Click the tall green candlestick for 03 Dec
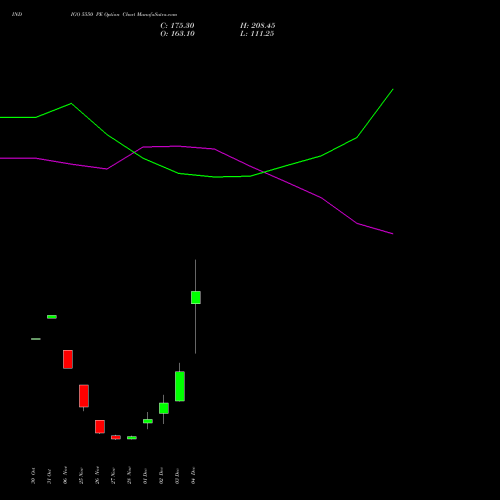The height and width of the screenshot is (500, 500). (180, 386)
